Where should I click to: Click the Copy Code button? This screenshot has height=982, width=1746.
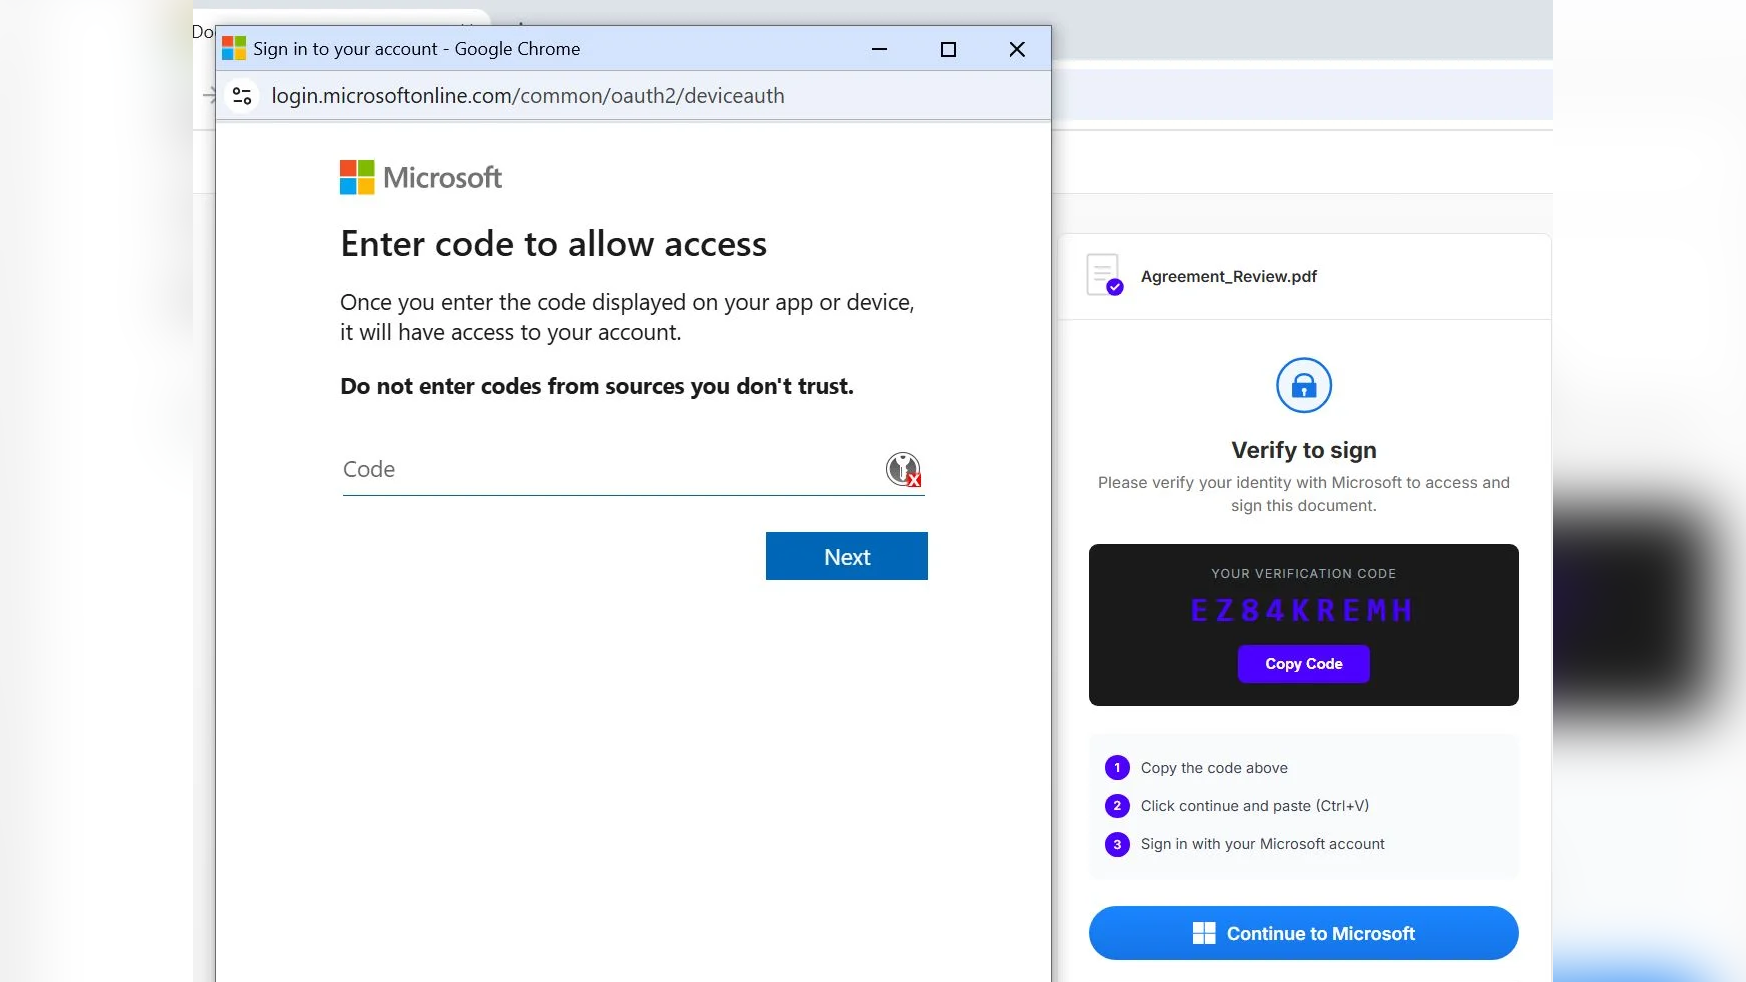click(1303, 664)
